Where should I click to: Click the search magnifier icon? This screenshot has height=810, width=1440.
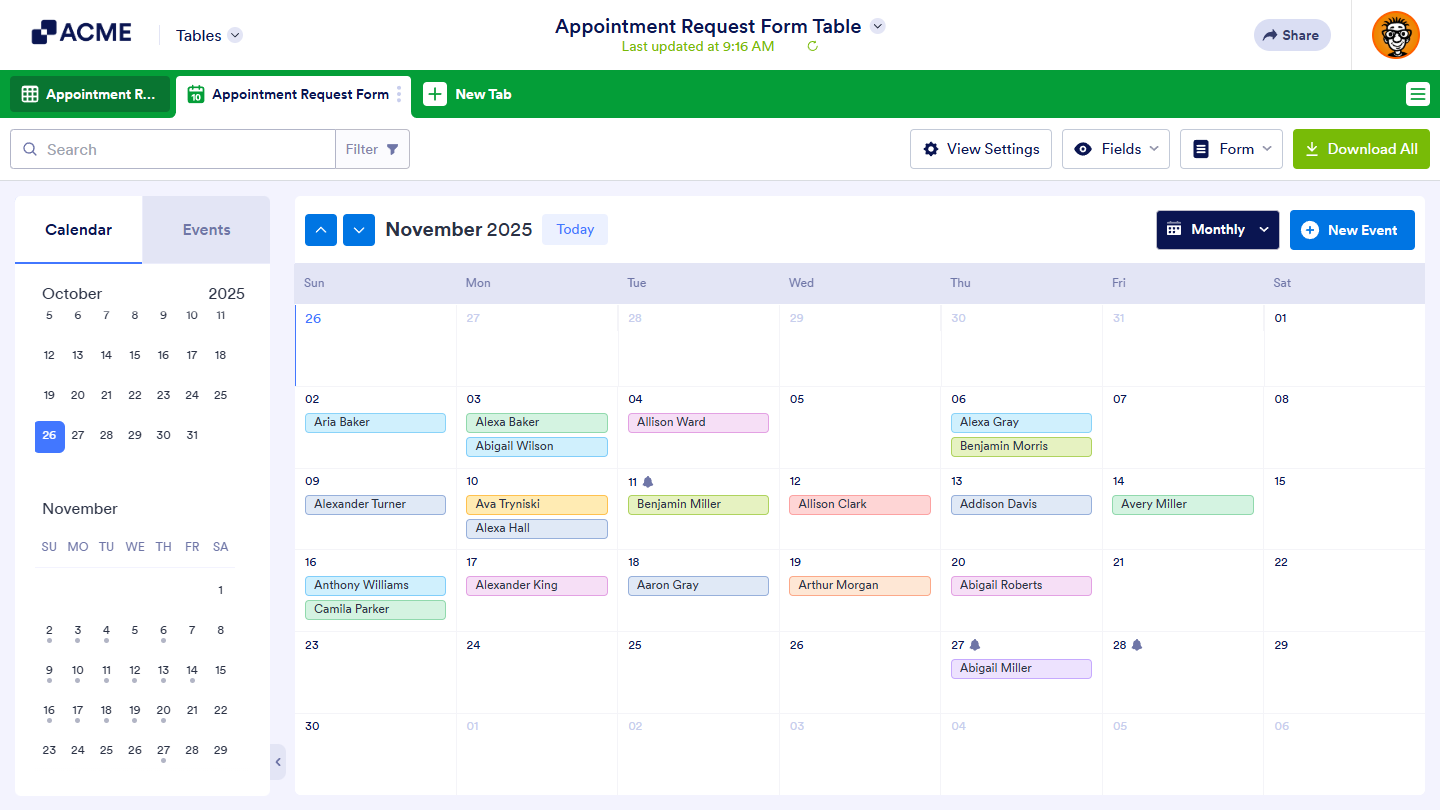(30, 148)
